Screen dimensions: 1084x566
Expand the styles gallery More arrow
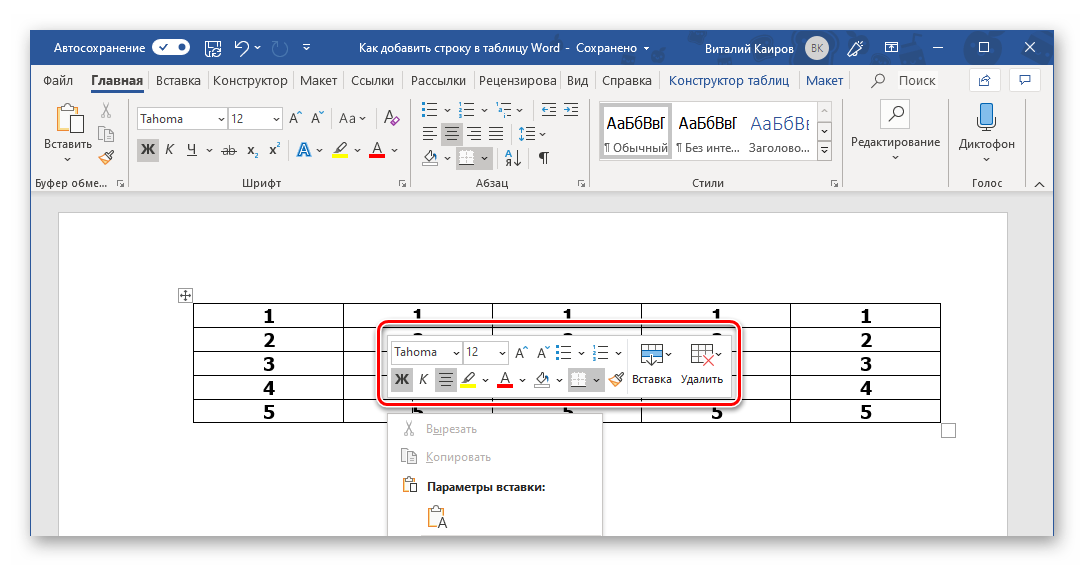coord(824,150)
